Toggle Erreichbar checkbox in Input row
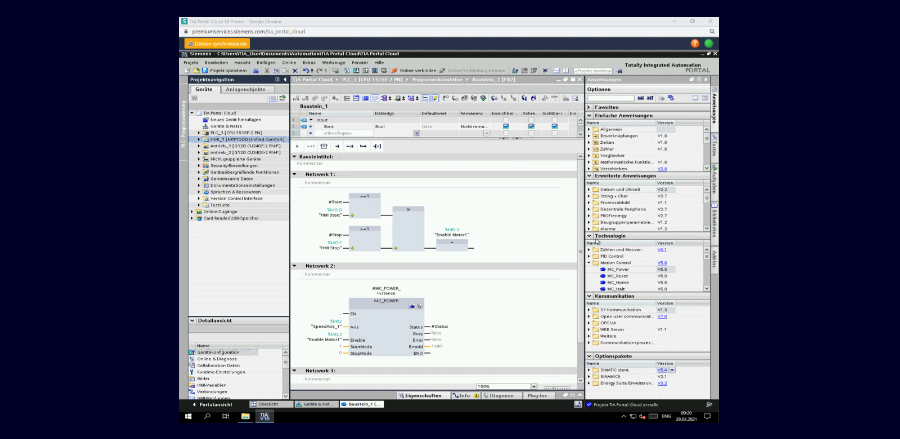The height and width of the screenshot is (439, 900). pyautogui.click(x=506, y=120)
